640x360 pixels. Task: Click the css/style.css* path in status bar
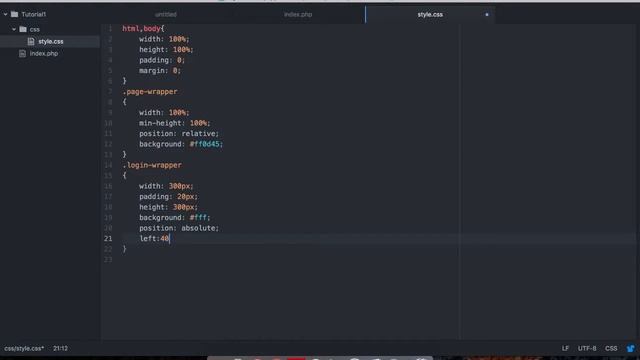click(24, 348)
